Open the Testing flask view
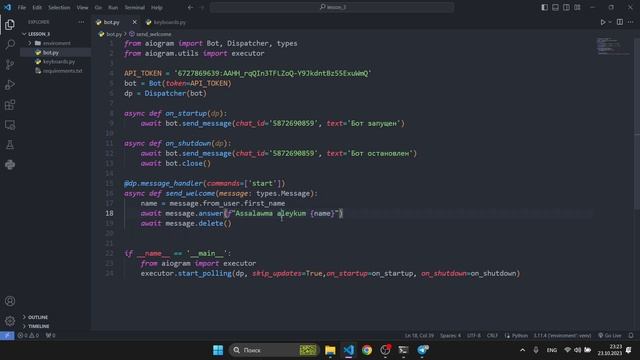This screenshot has width=640, height=360. click(10, 144)
